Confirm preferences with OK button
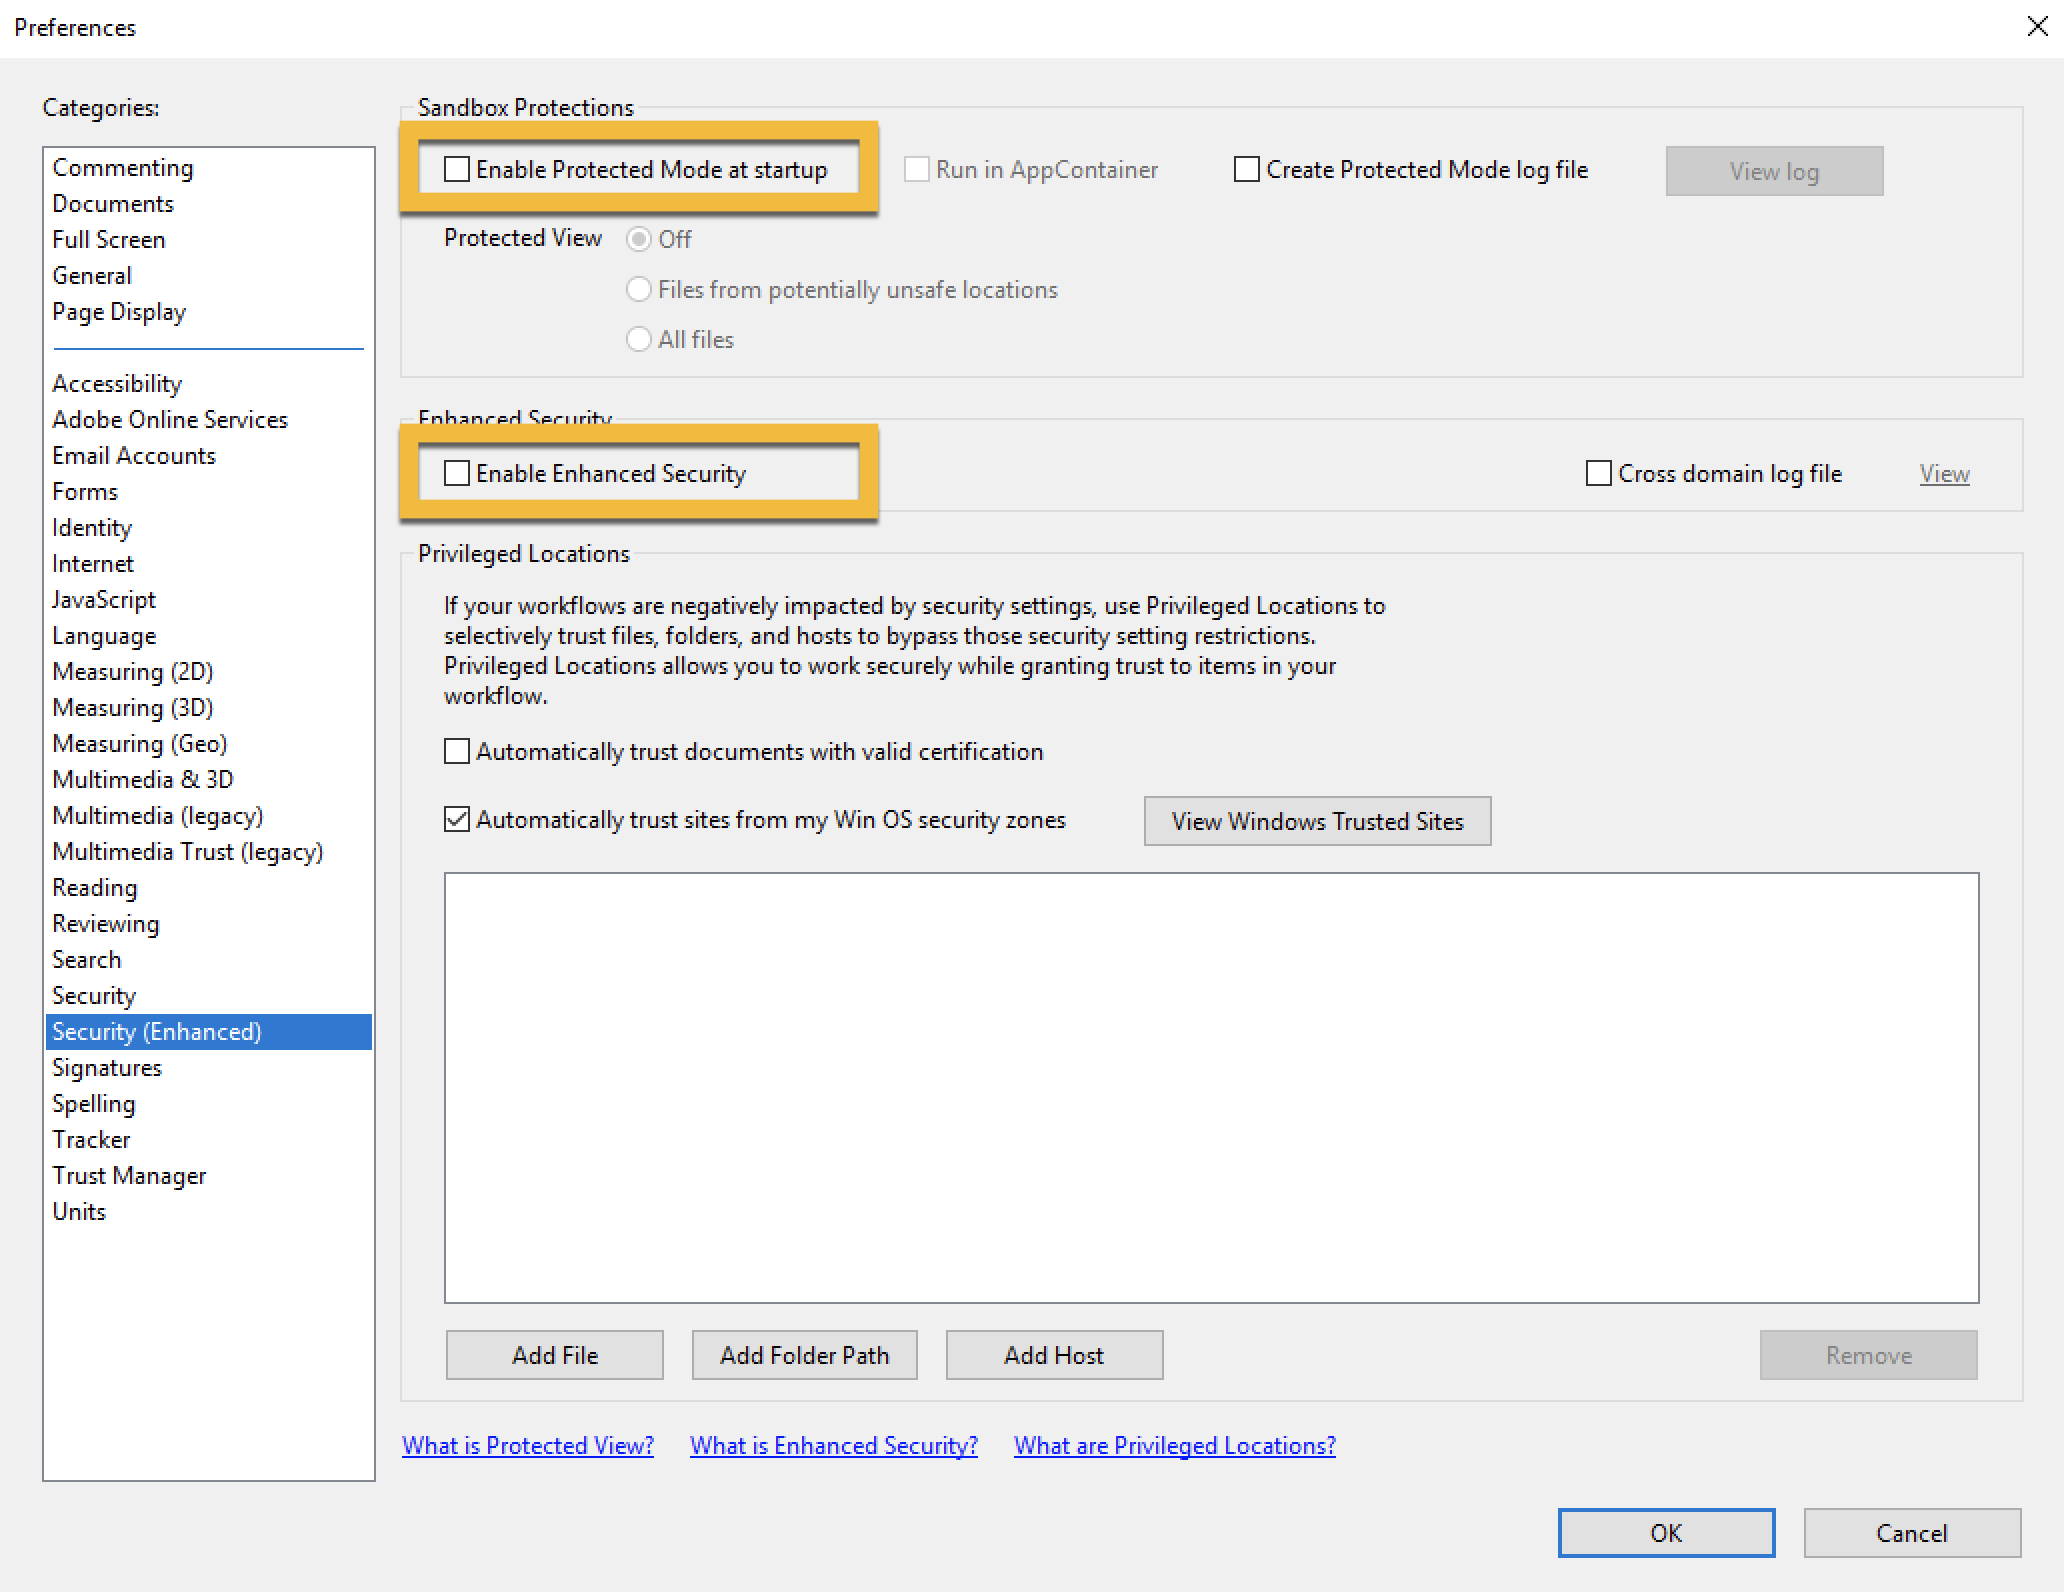 pyautogui.click(x=1666, y=1533)
